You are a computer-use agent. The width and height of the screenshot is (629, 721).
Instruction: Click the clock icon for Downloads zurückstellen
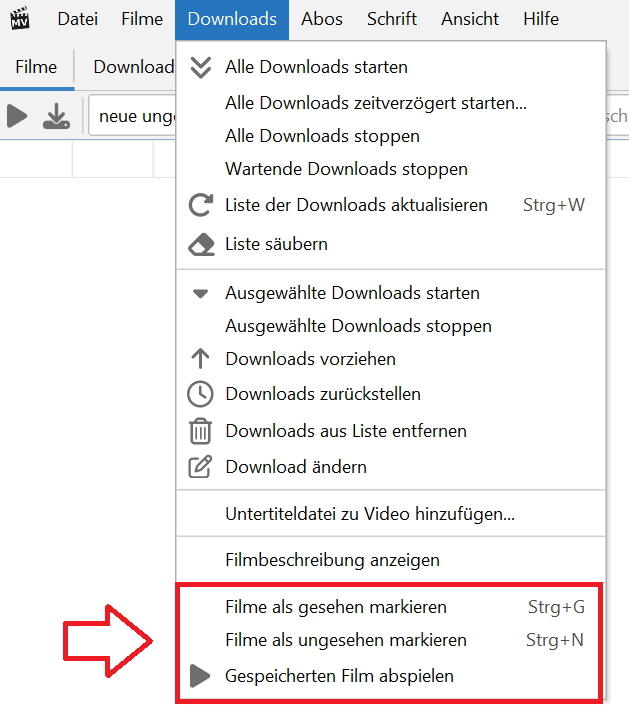click(x=201, y=394)
